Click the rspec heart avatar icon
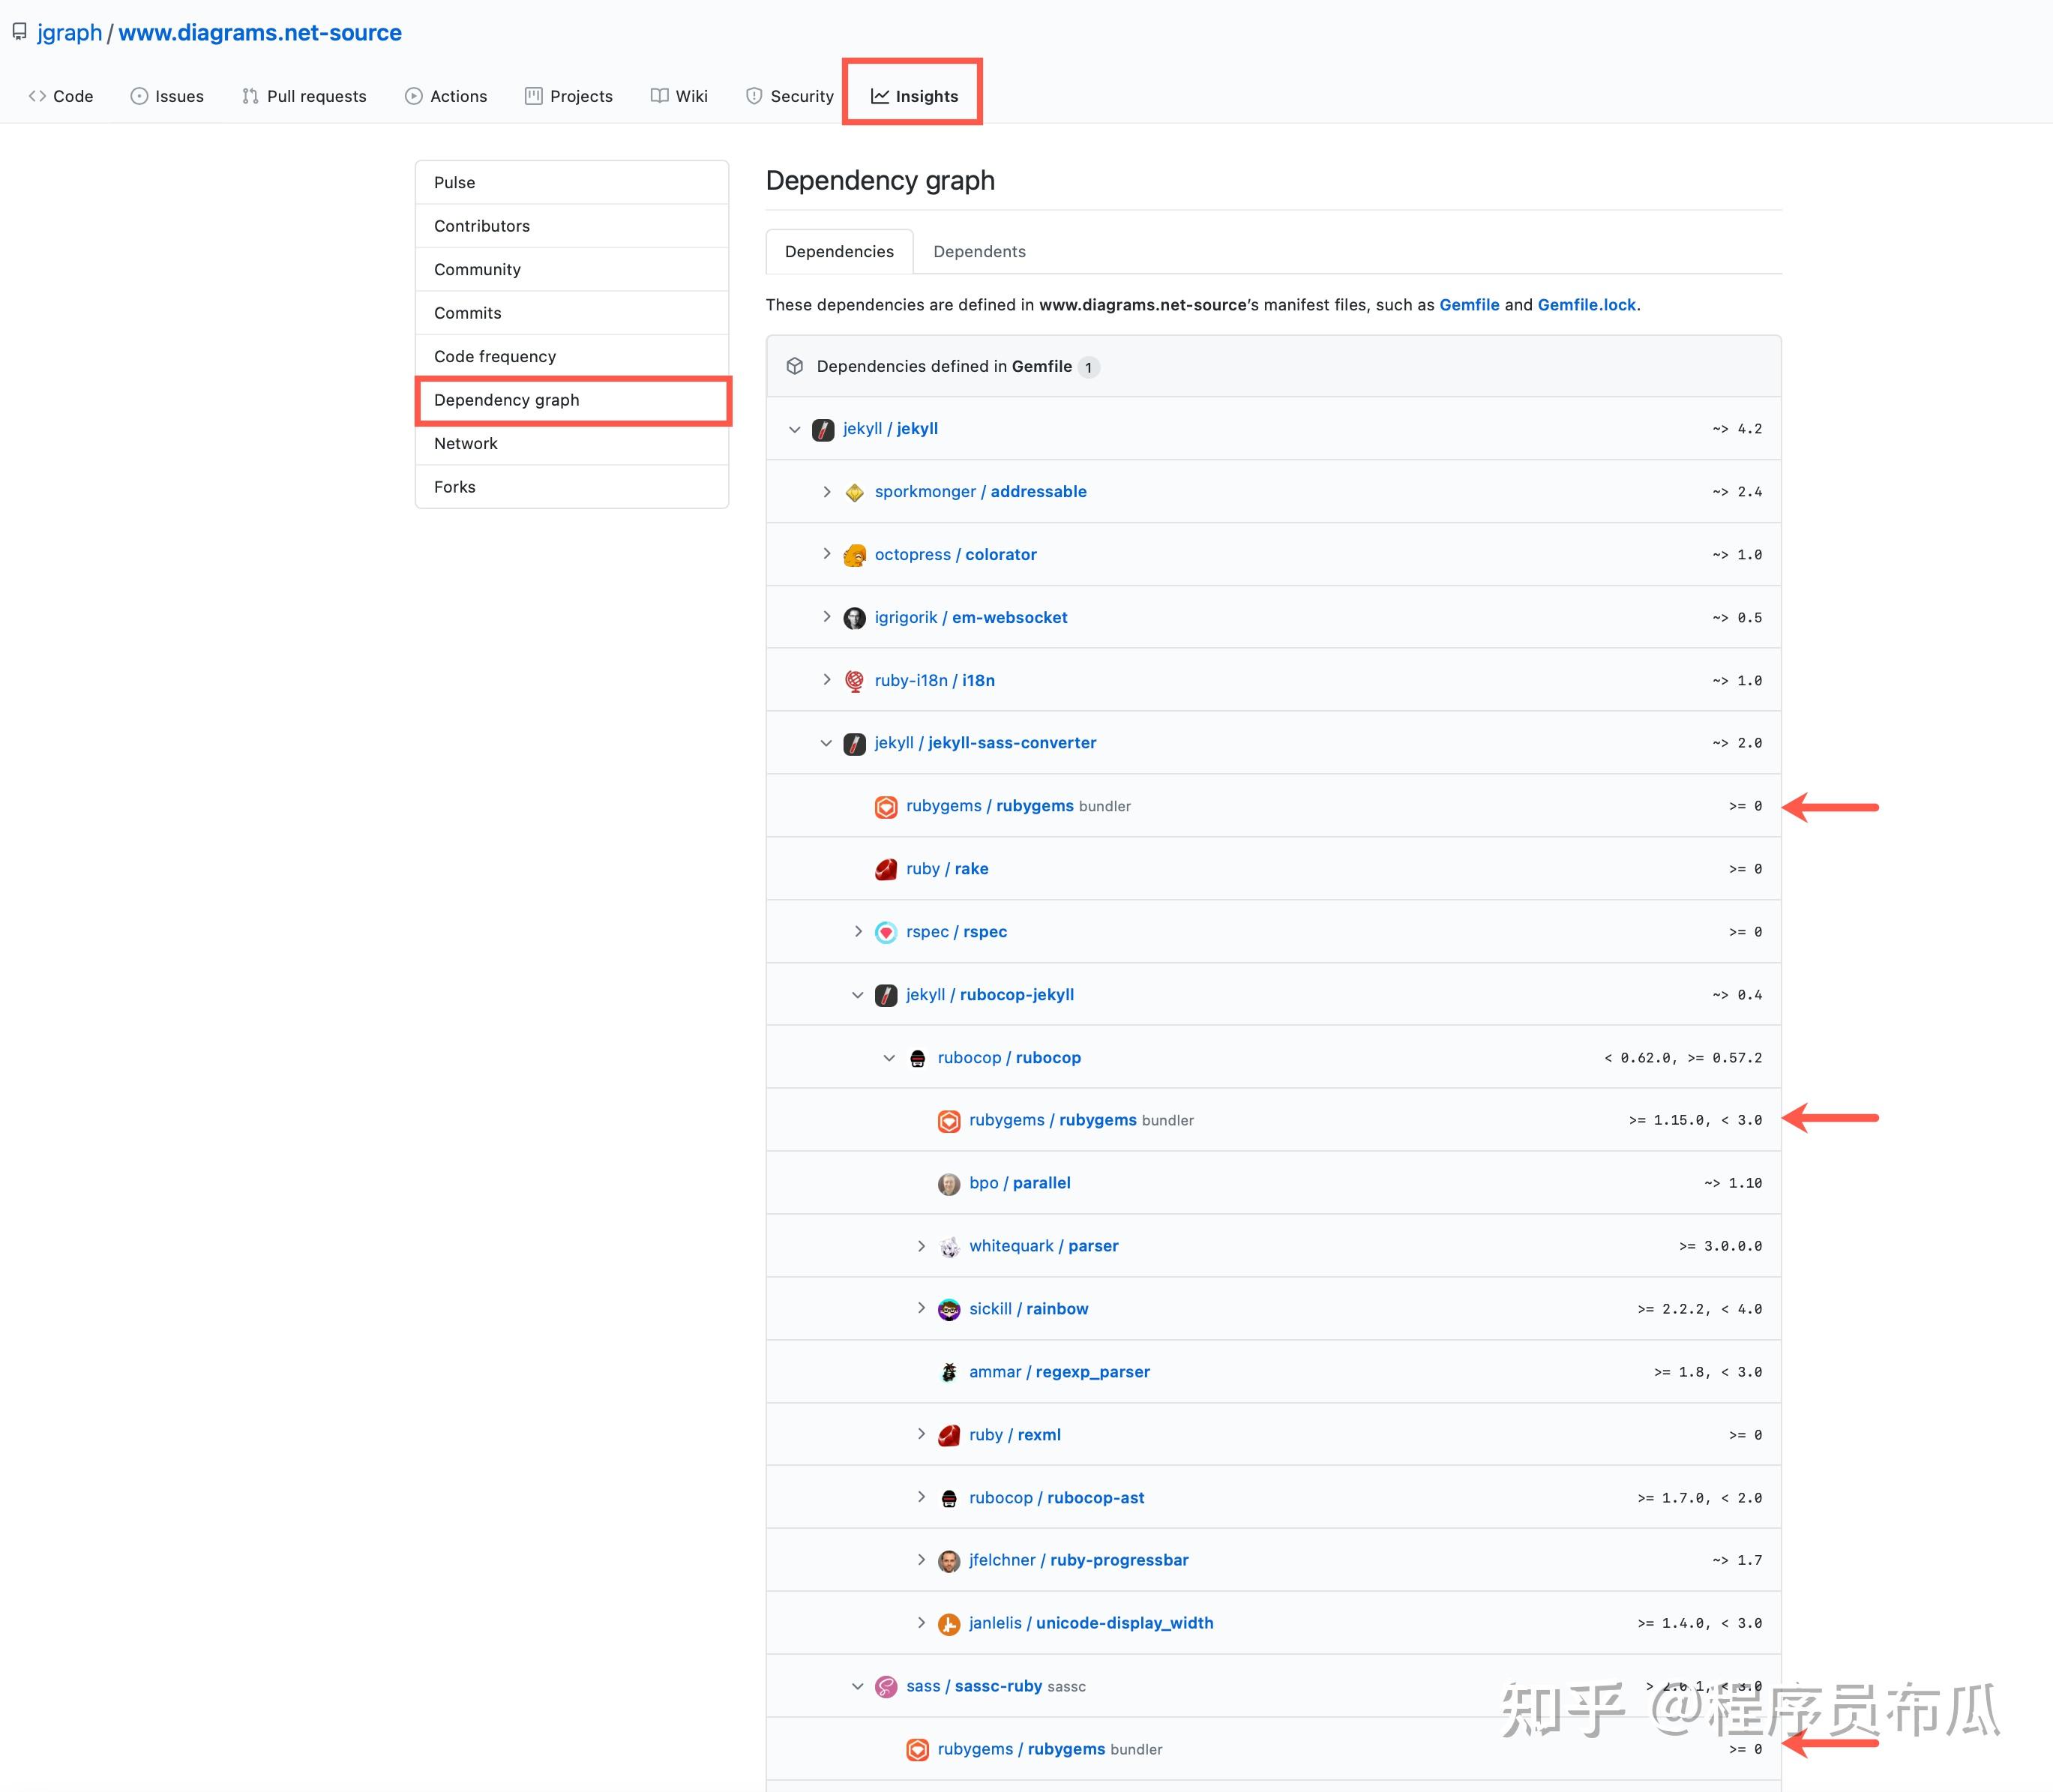Image resolution: width=2053 pixels, height=1792 pixels. (885, 932)
